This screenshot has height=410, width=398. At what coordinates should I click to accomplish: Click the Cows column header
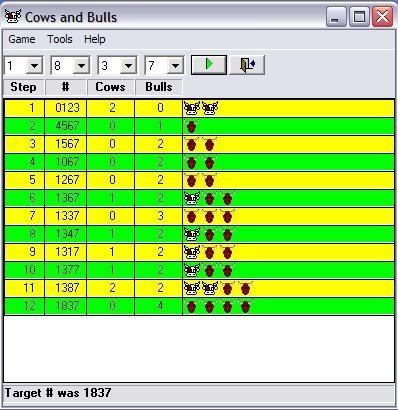point(110,87)
